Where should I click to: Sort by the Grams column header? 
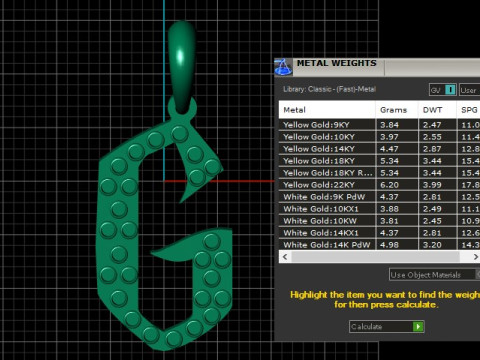click(x=397, y=110)
